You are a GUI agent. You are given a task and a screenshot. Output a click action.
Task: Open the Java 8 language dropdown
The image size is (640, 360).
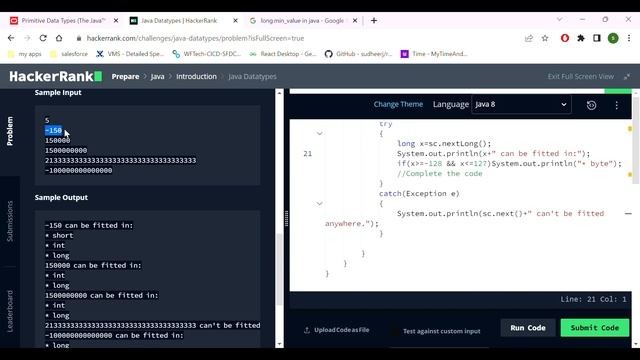pyautogui.click(x=521, y=104)
